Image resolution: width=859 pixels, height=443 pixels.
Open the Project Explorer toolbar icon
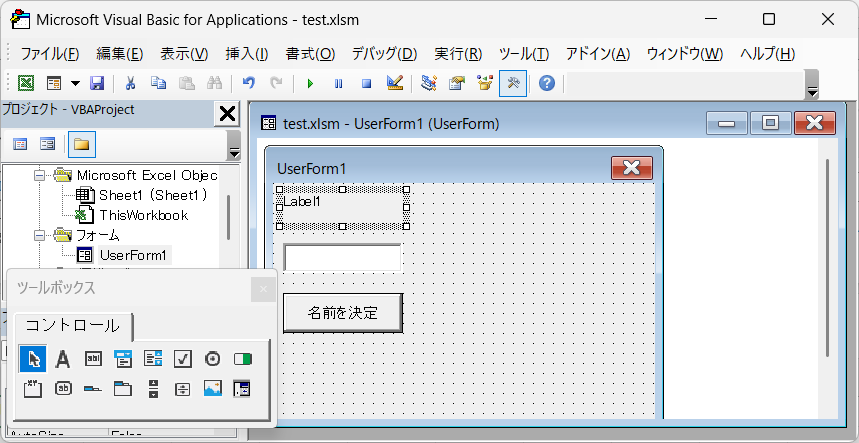428,83
